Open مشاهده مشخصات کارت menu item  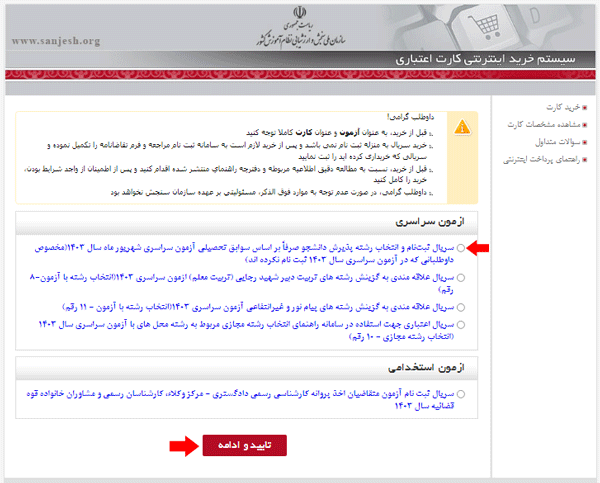[x=544, y=124]
